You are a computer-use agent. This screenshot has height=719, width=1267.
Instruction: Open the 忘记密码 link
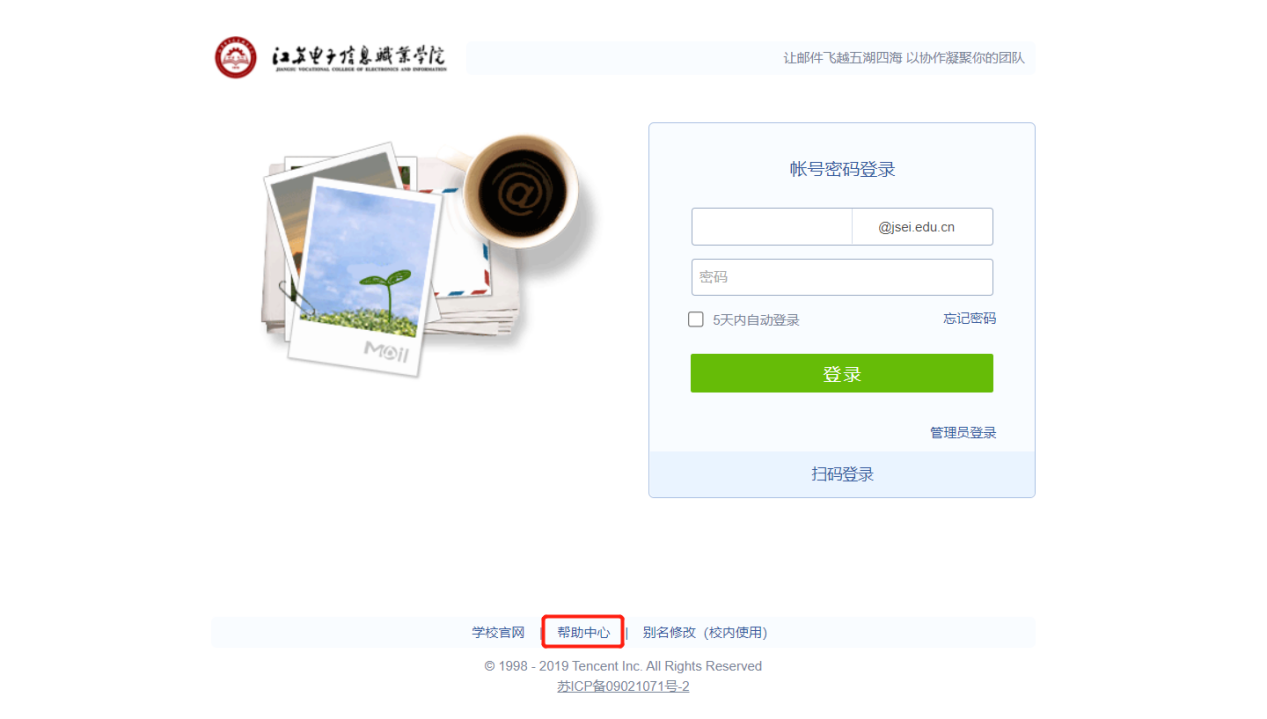(x=969, y=318)
